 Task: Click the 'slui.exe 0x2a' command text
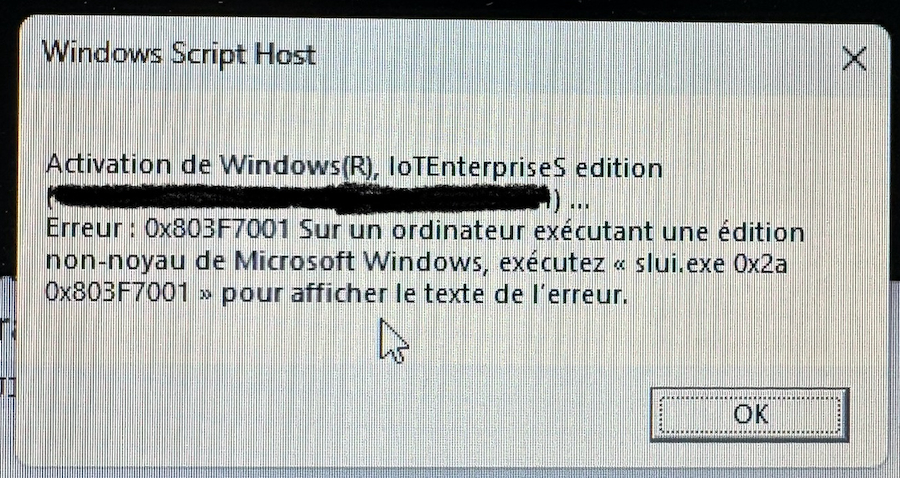point(711,265)
